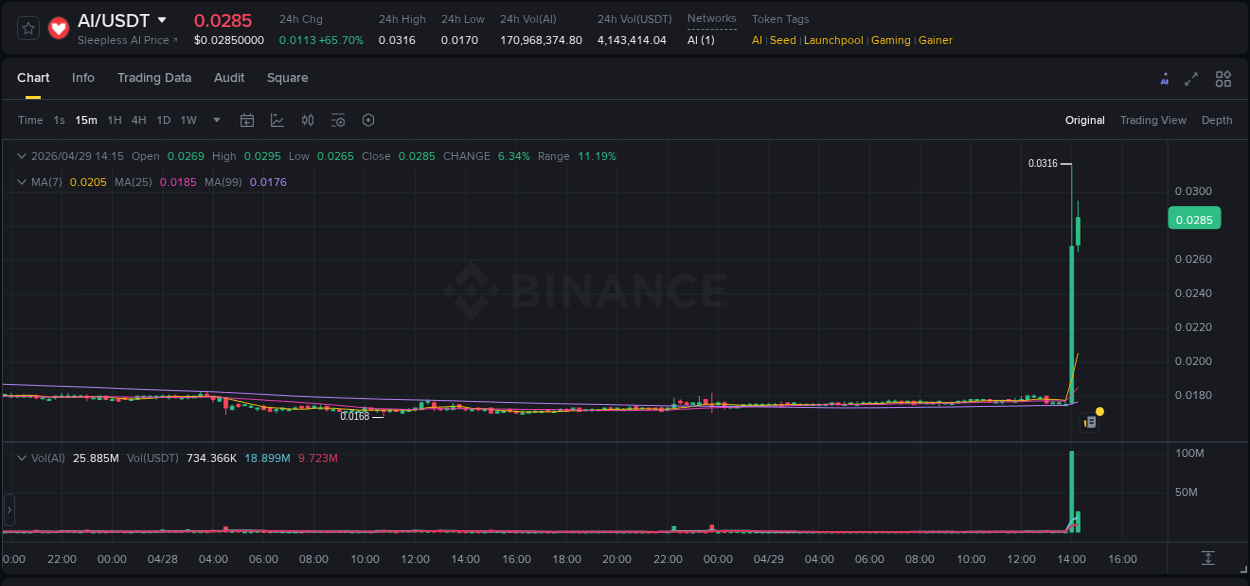Toggle the favorite star for AI/USDT
The width and height of the screenshot is (1250, 586).
point(28,28)
